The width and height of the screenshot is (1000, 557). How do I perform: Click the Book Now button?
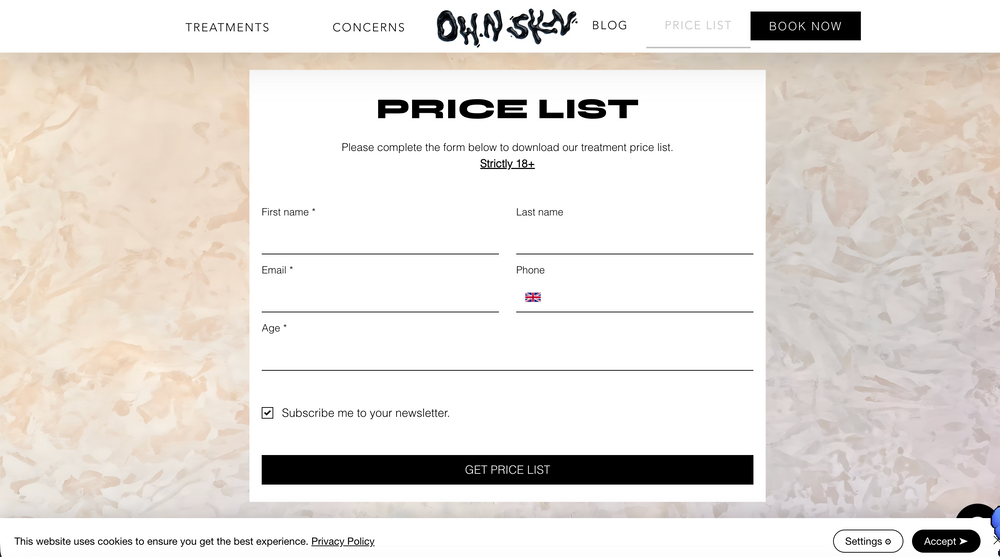coord(805,26)
